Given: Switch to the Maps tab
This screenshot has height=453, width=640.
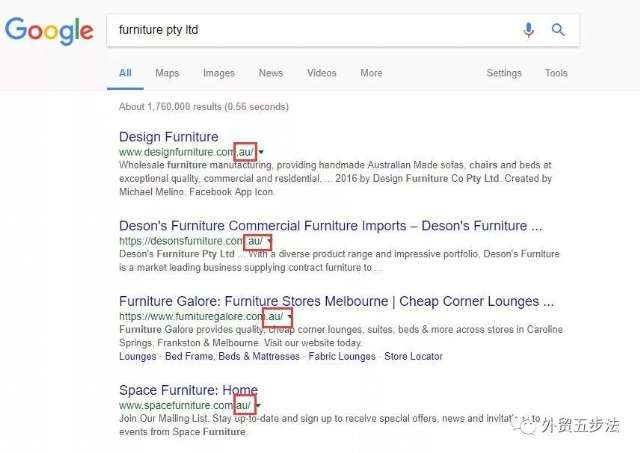Looking at the screenshot, I should [x=167, y=73].
